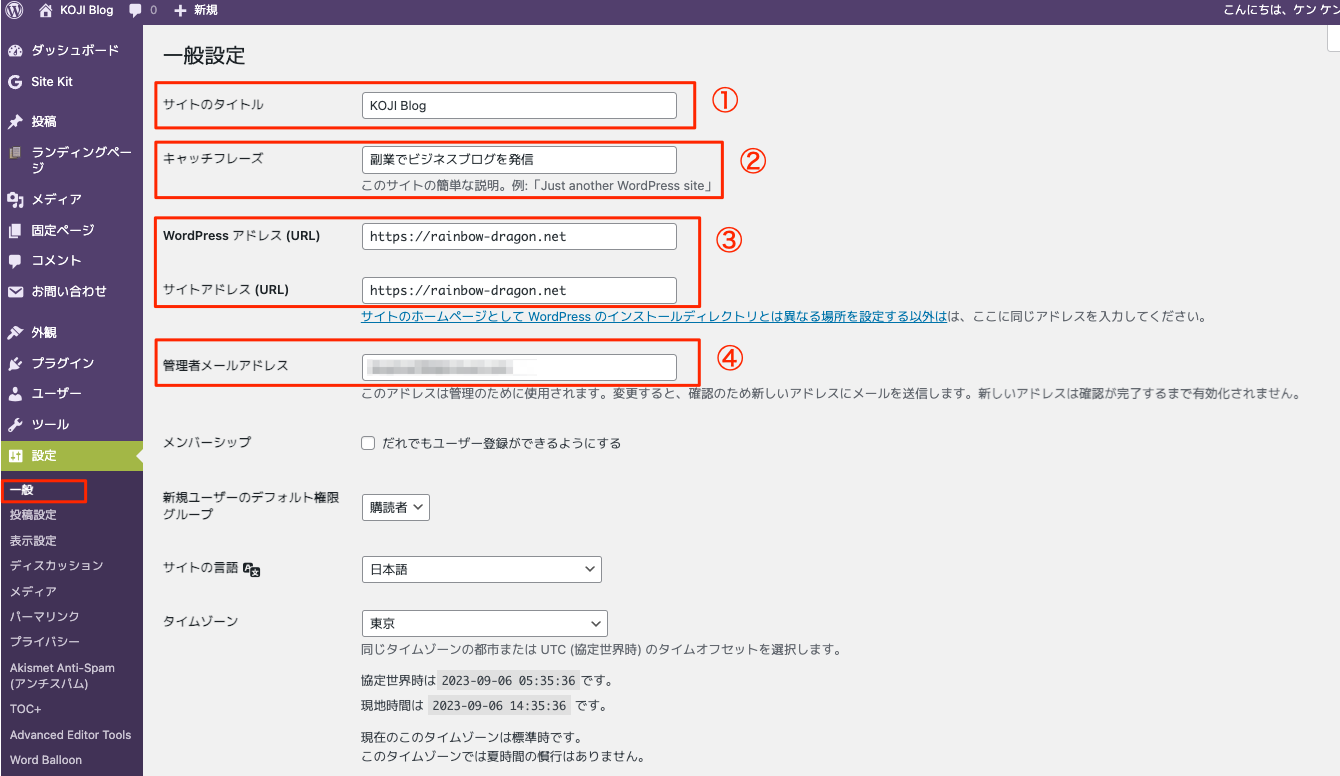Open プライバシー settings submenu
Image resolution: width=1340 pixels, height=776 pixels.
pos(45,641)
